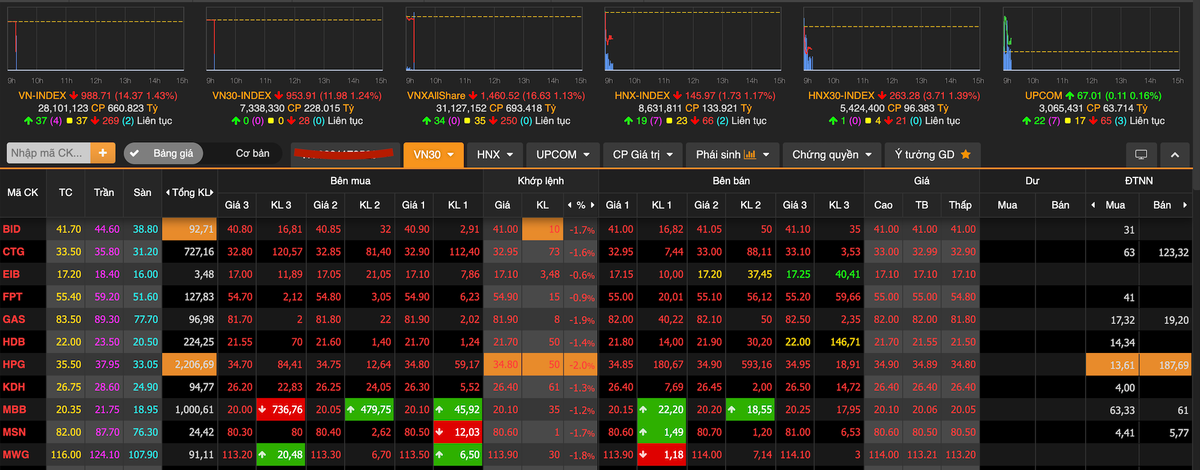Collapse the index charts with the up chevron
The image size is (1200, 470).
pyautogui.click(x=1175, y=155)
